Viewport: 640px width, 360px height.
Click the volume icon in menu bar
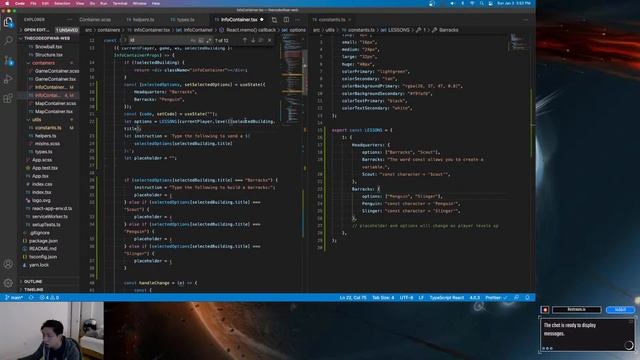coord(452,3)
